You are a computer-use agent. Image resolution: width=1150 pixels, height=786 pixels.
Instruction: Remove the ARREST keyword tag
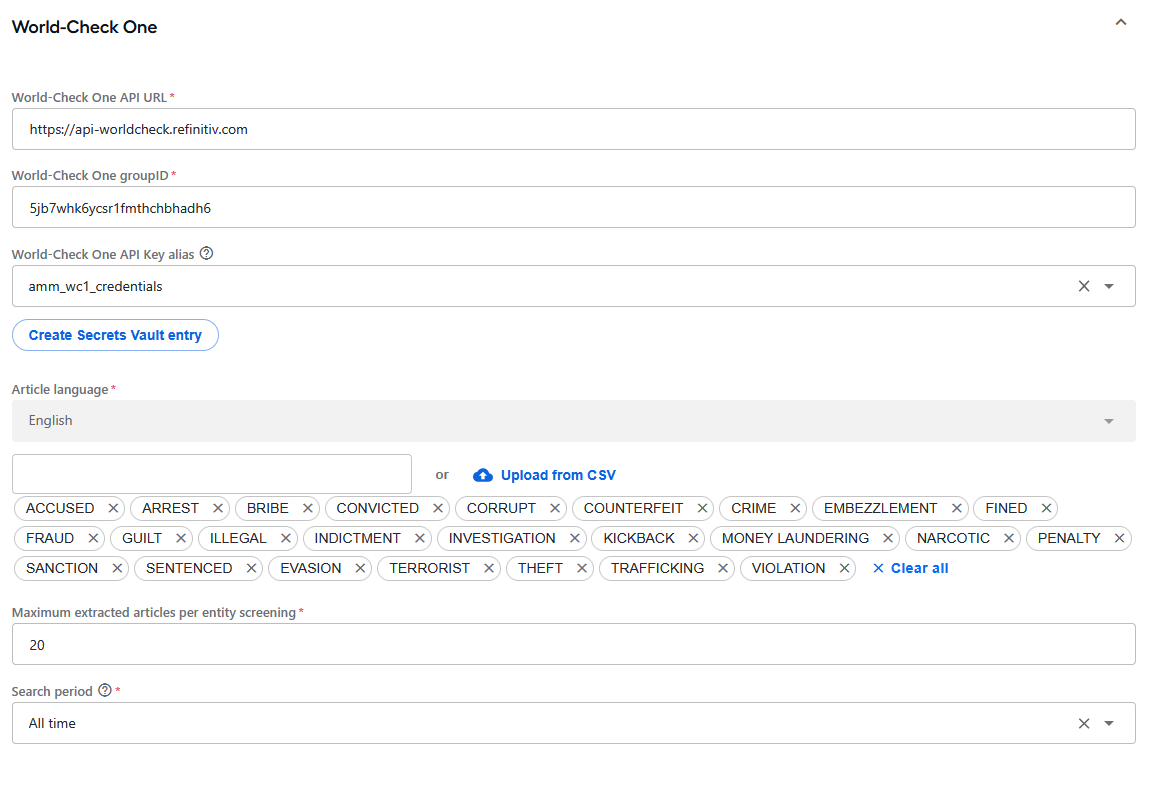pyautogui.click(x=218, y=508)
